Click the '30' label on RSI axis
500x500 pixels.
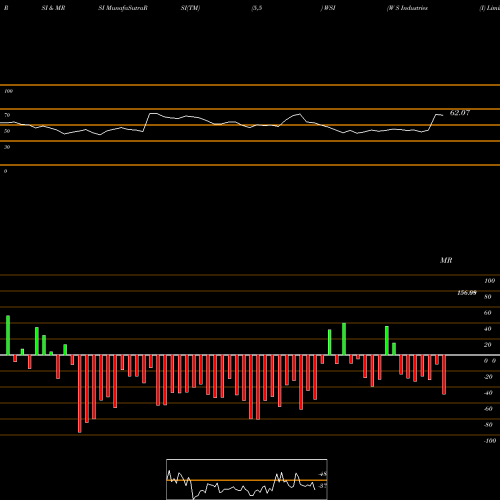[7, 147]
